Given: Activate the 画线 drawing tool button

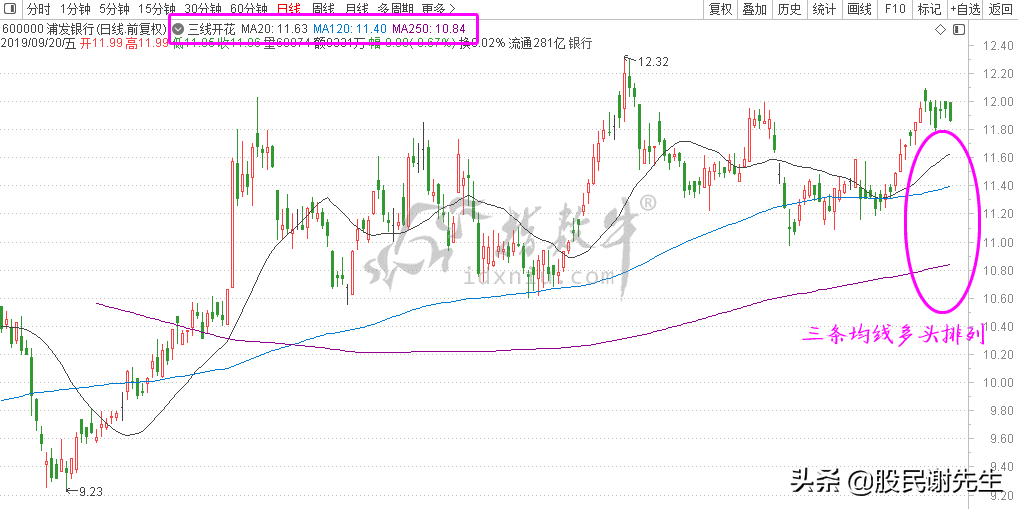Looking at the screenshot, I should pos(860,9).
